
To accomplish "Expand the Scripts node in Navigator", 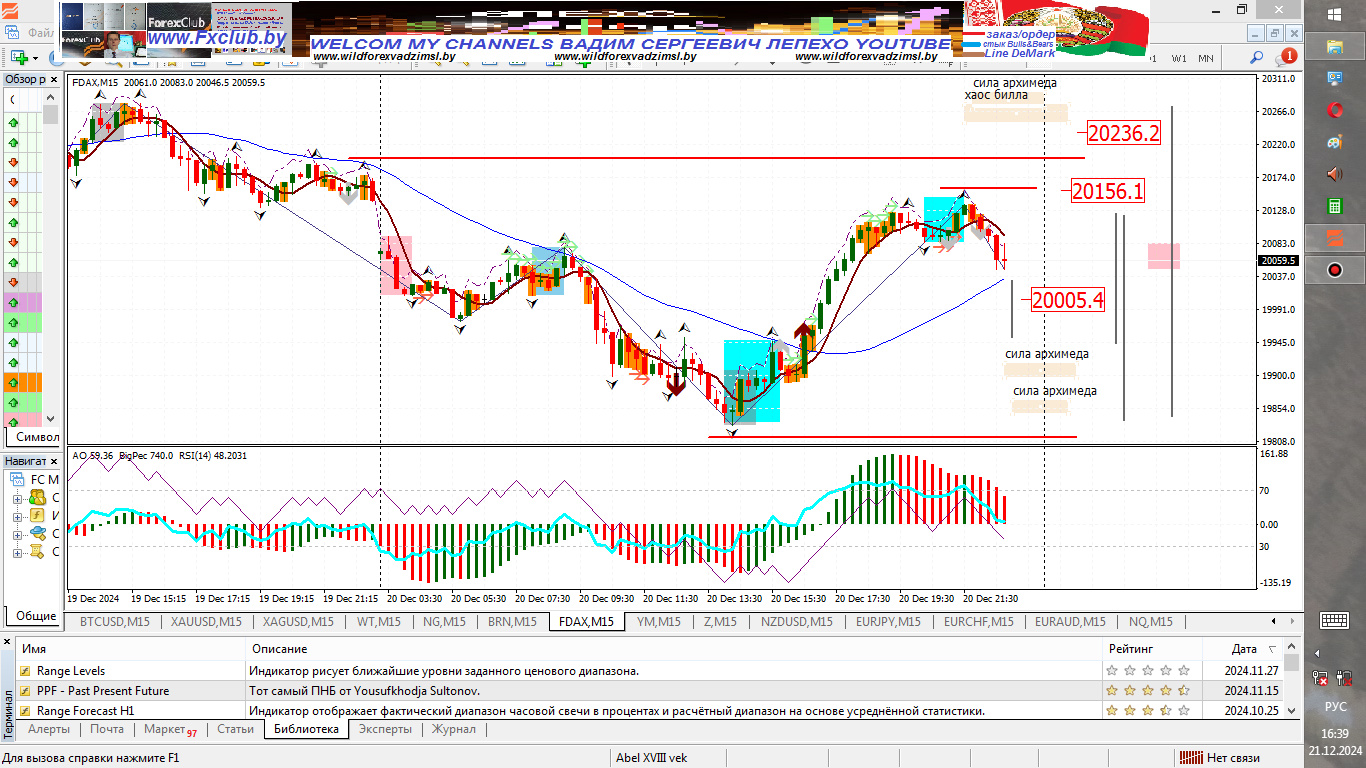I will 17,551.
